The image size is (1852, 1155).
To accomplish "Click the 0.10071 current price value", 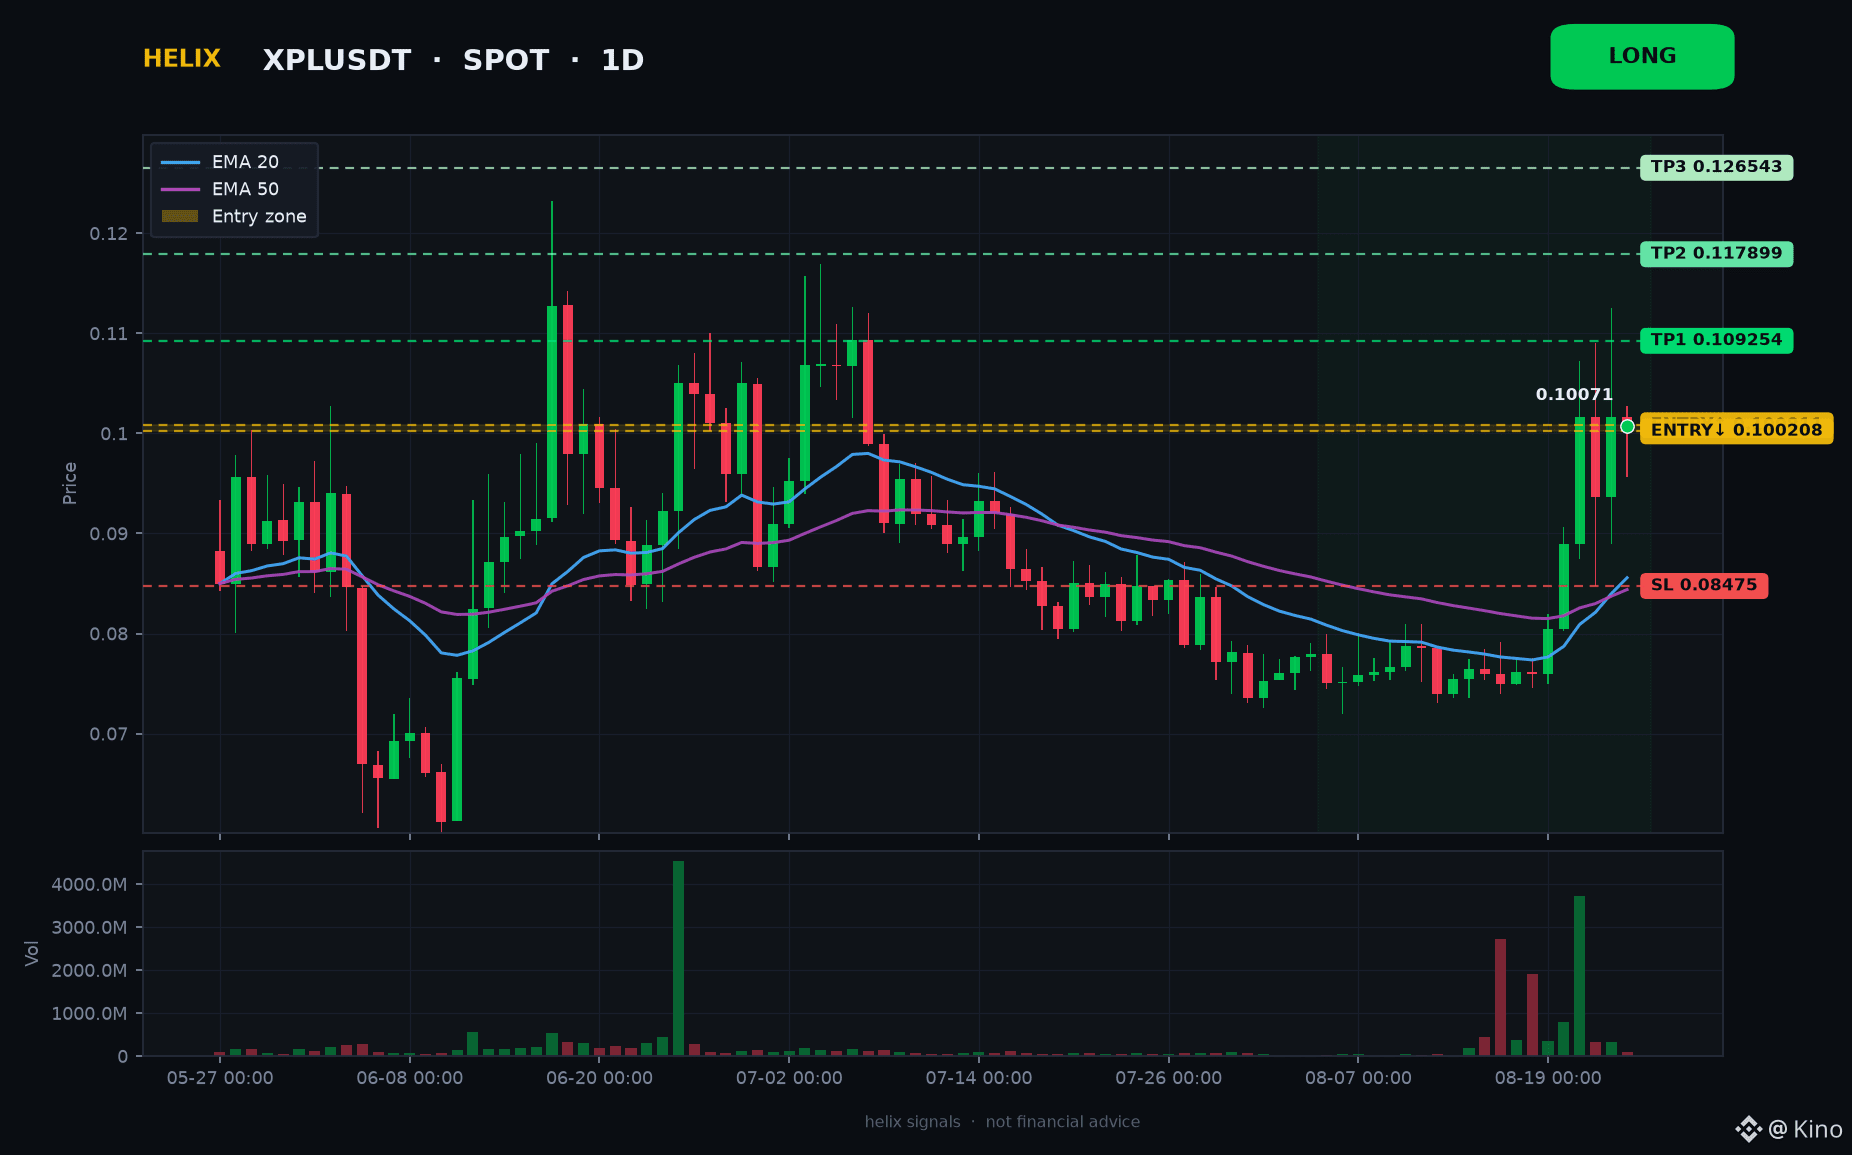I will (x=1574, y=395).
